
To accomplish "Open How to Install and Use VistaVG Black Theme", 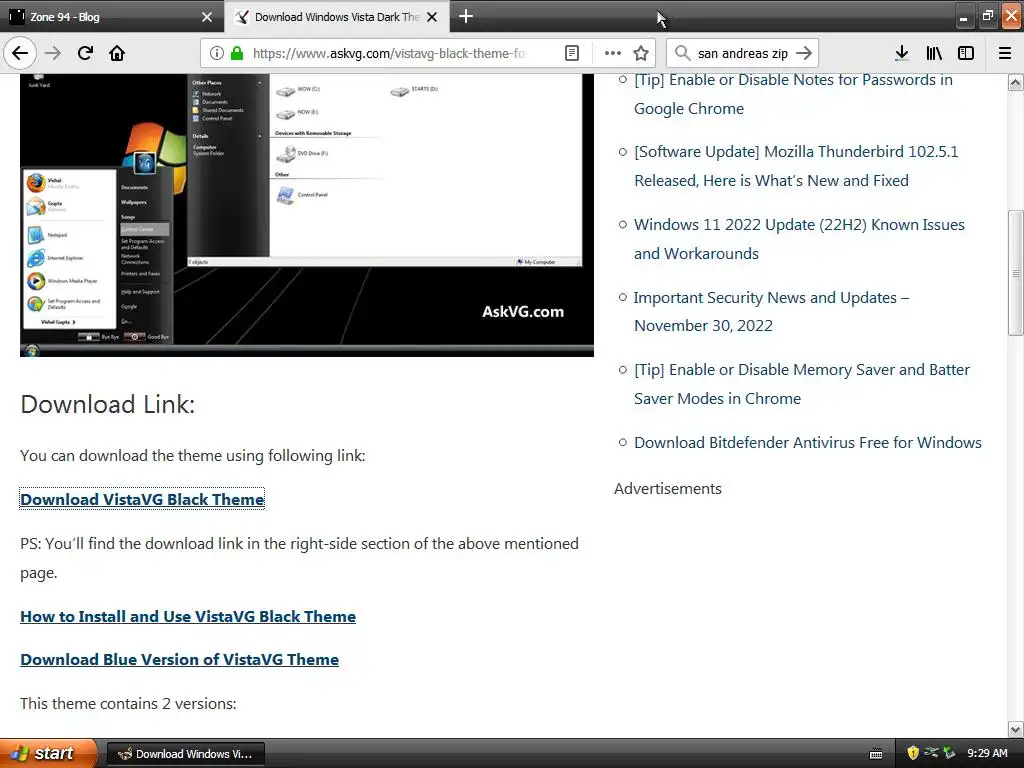I will [x=188, y=616].
